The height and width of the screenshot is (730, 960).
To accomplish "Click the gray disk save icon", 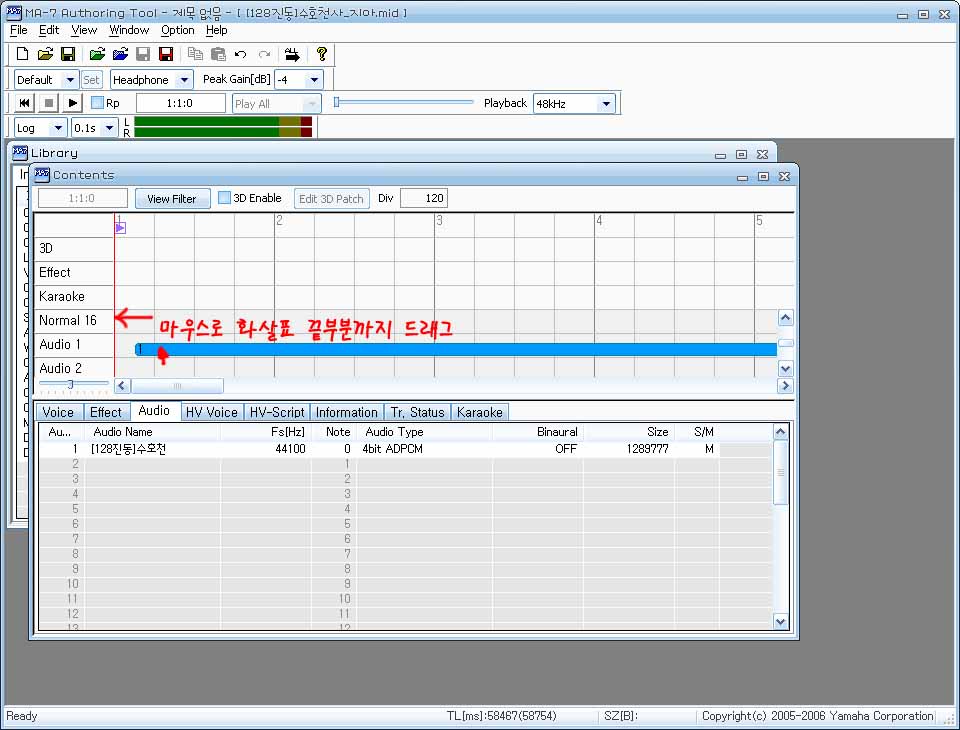I will point(143,54).
